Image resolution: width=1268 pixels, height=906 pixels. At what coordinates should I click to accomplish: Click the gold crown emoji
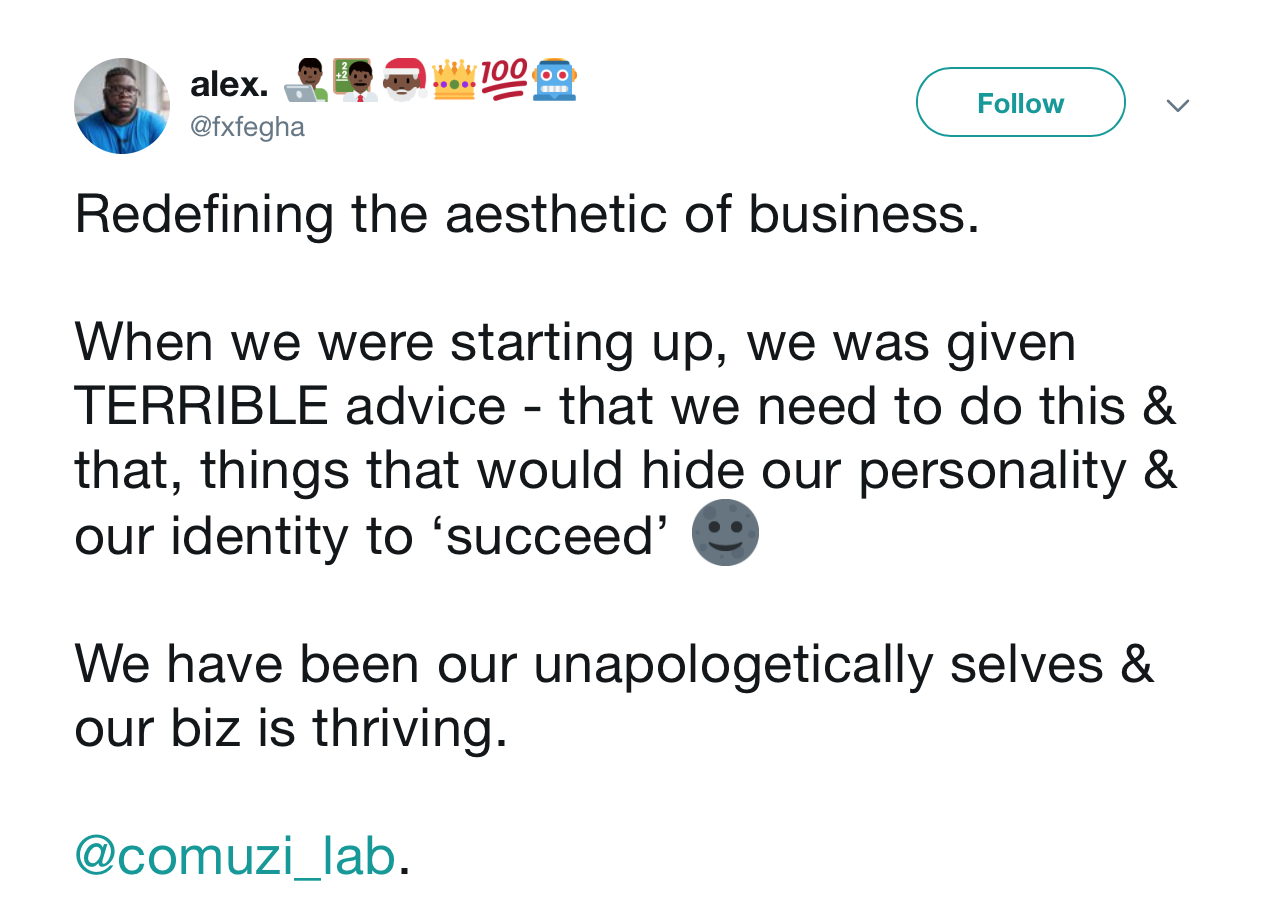pyautogui.click(x=454, y=81)
